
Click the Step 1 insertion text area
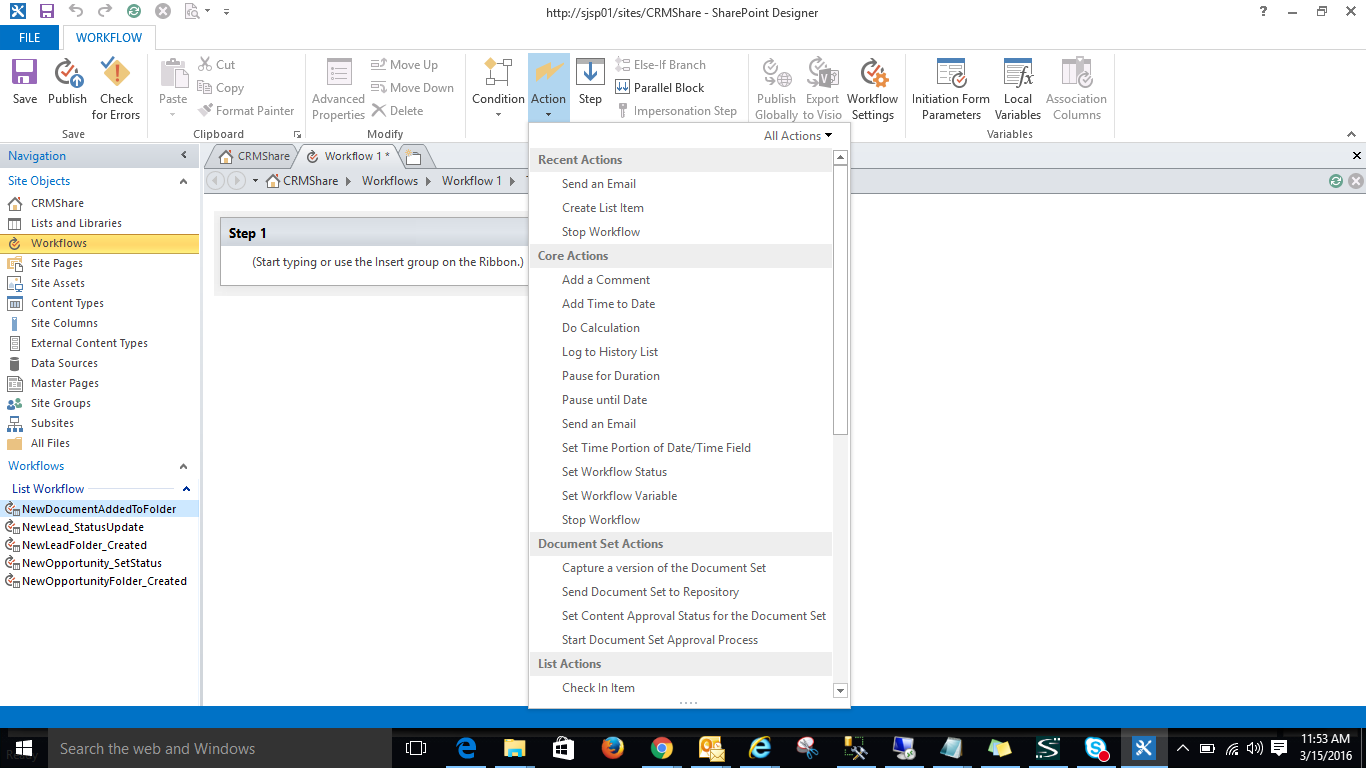click(388, 262)
